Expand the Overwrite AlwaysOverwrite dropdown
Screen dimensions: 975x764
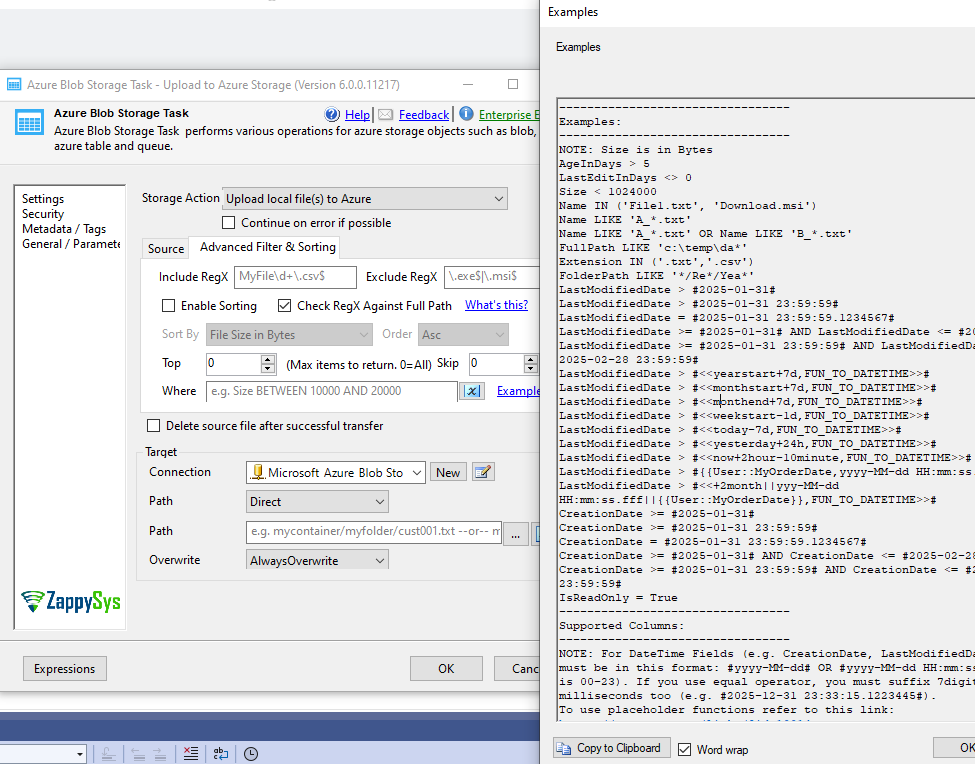(317, 561)
